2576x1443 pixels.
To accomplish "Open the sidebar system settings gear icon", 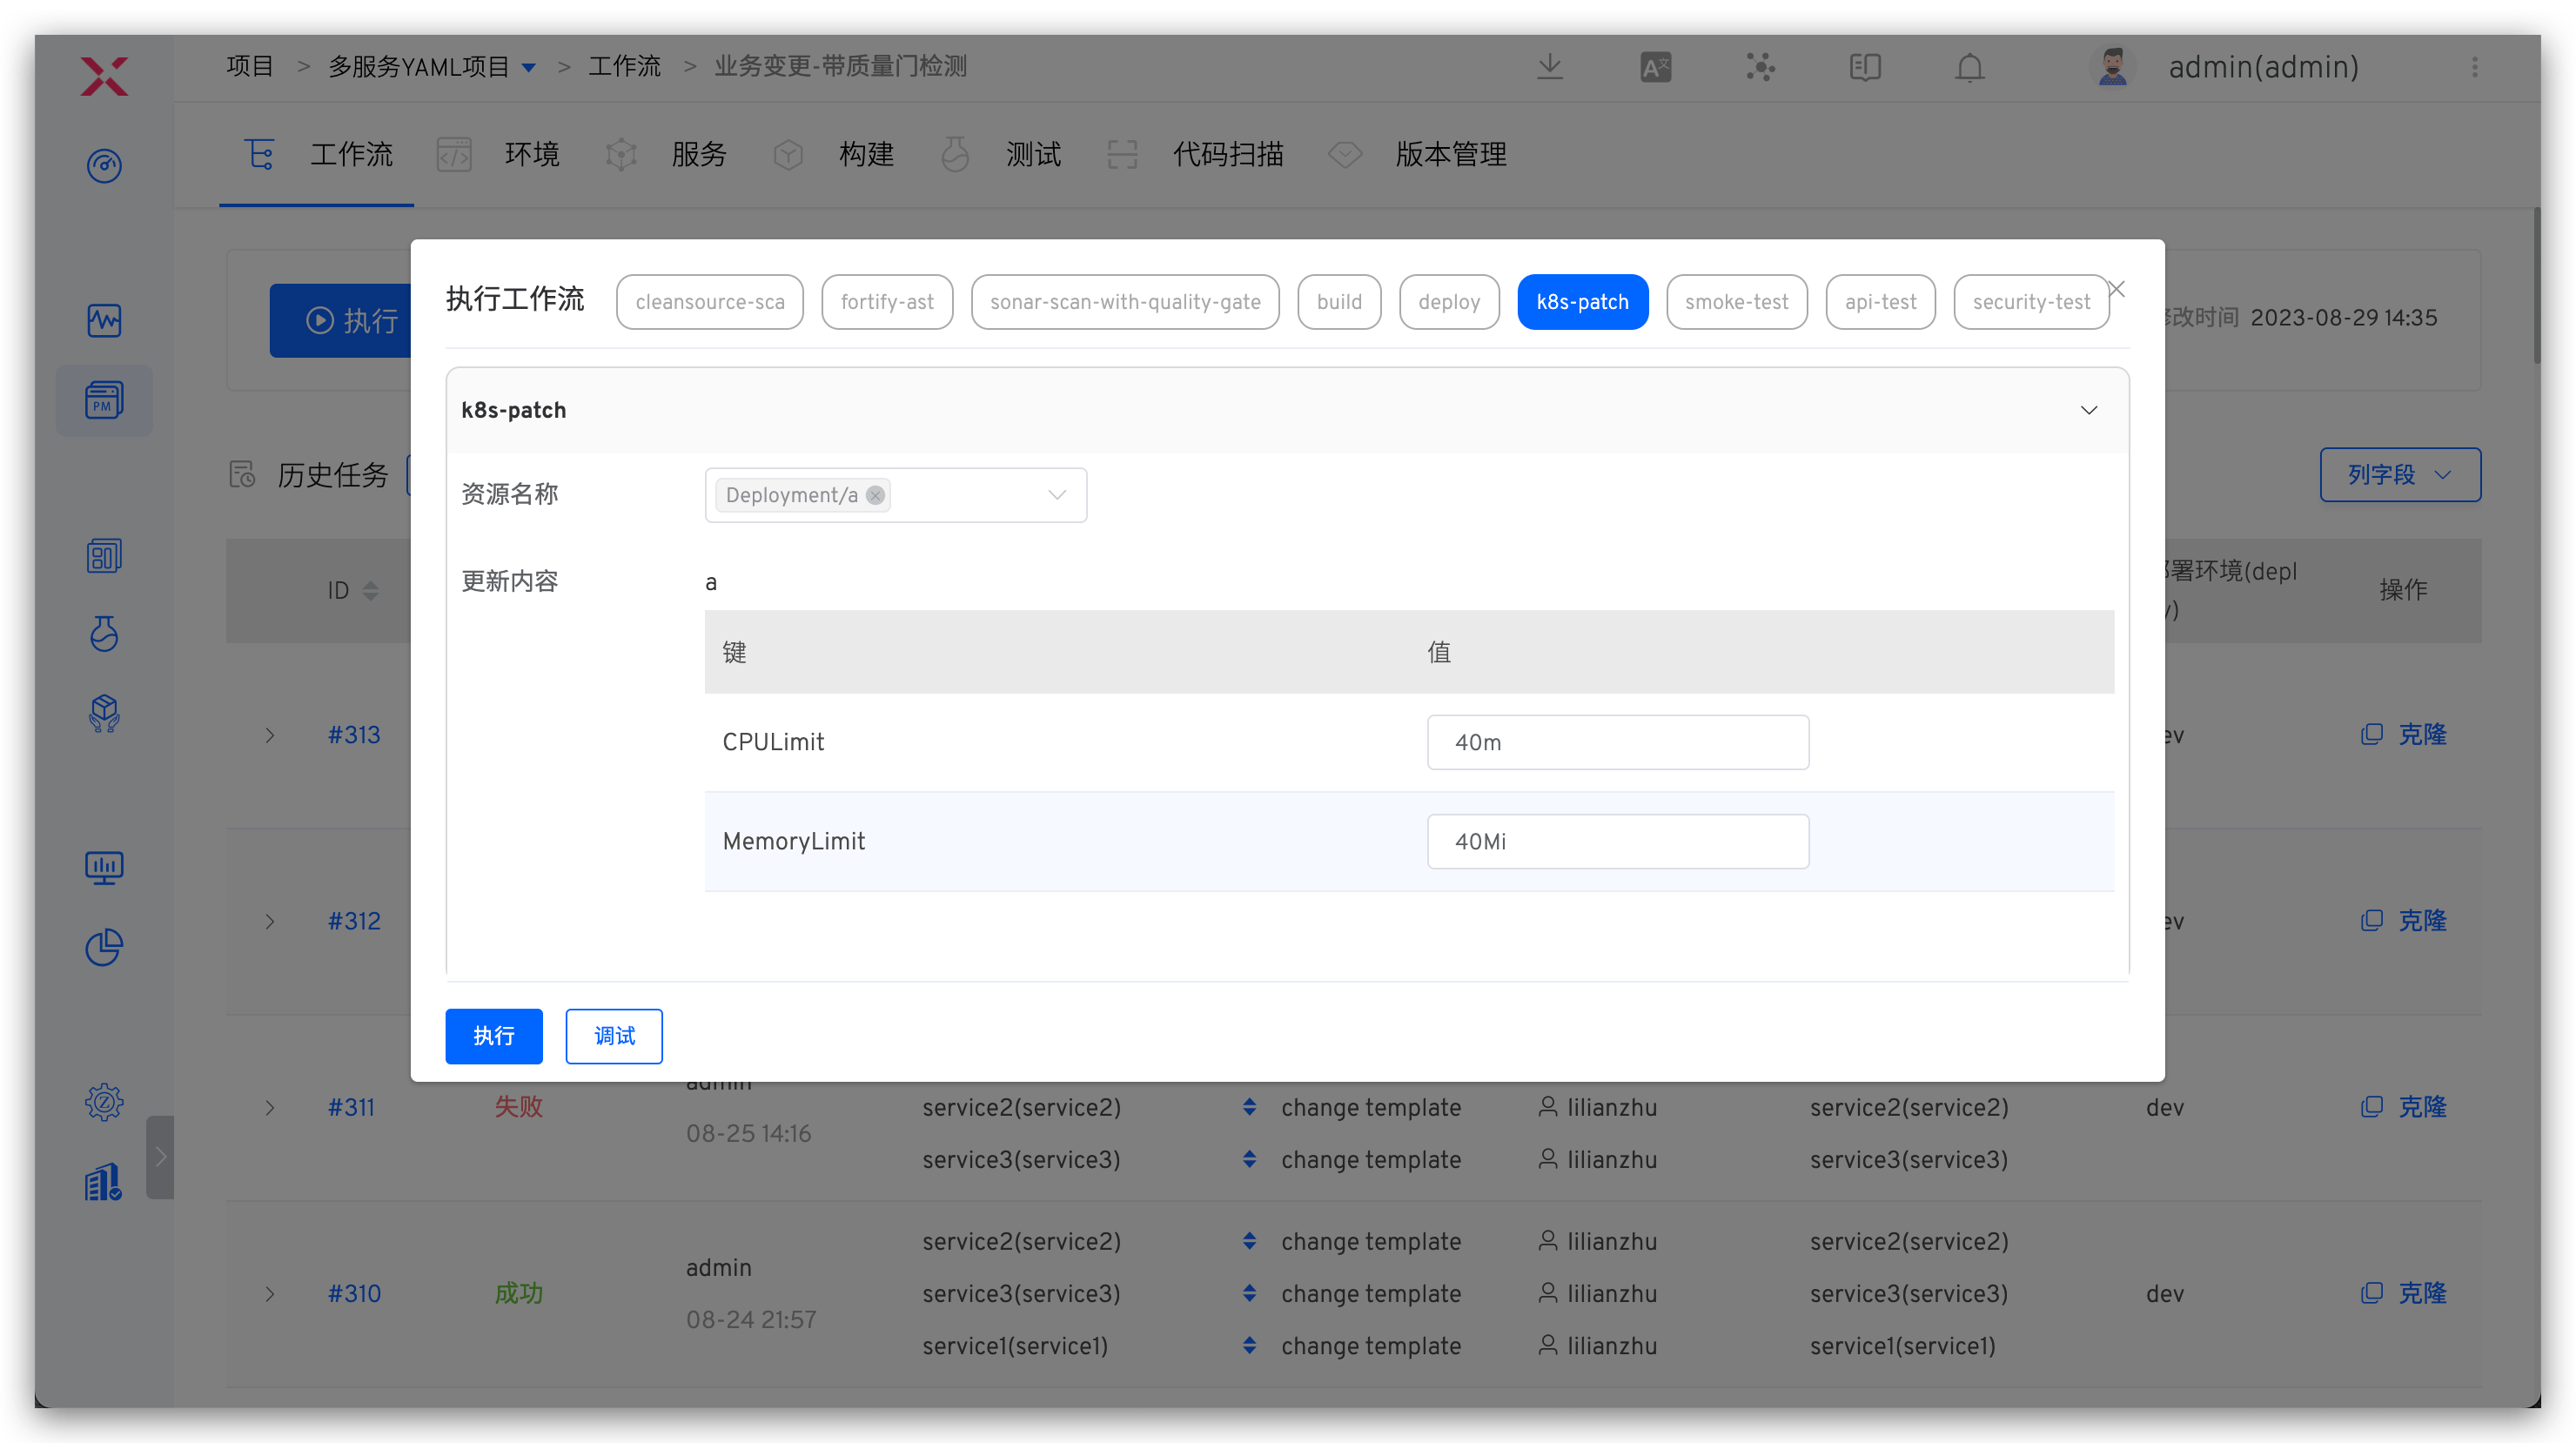I will [104, 1102].
